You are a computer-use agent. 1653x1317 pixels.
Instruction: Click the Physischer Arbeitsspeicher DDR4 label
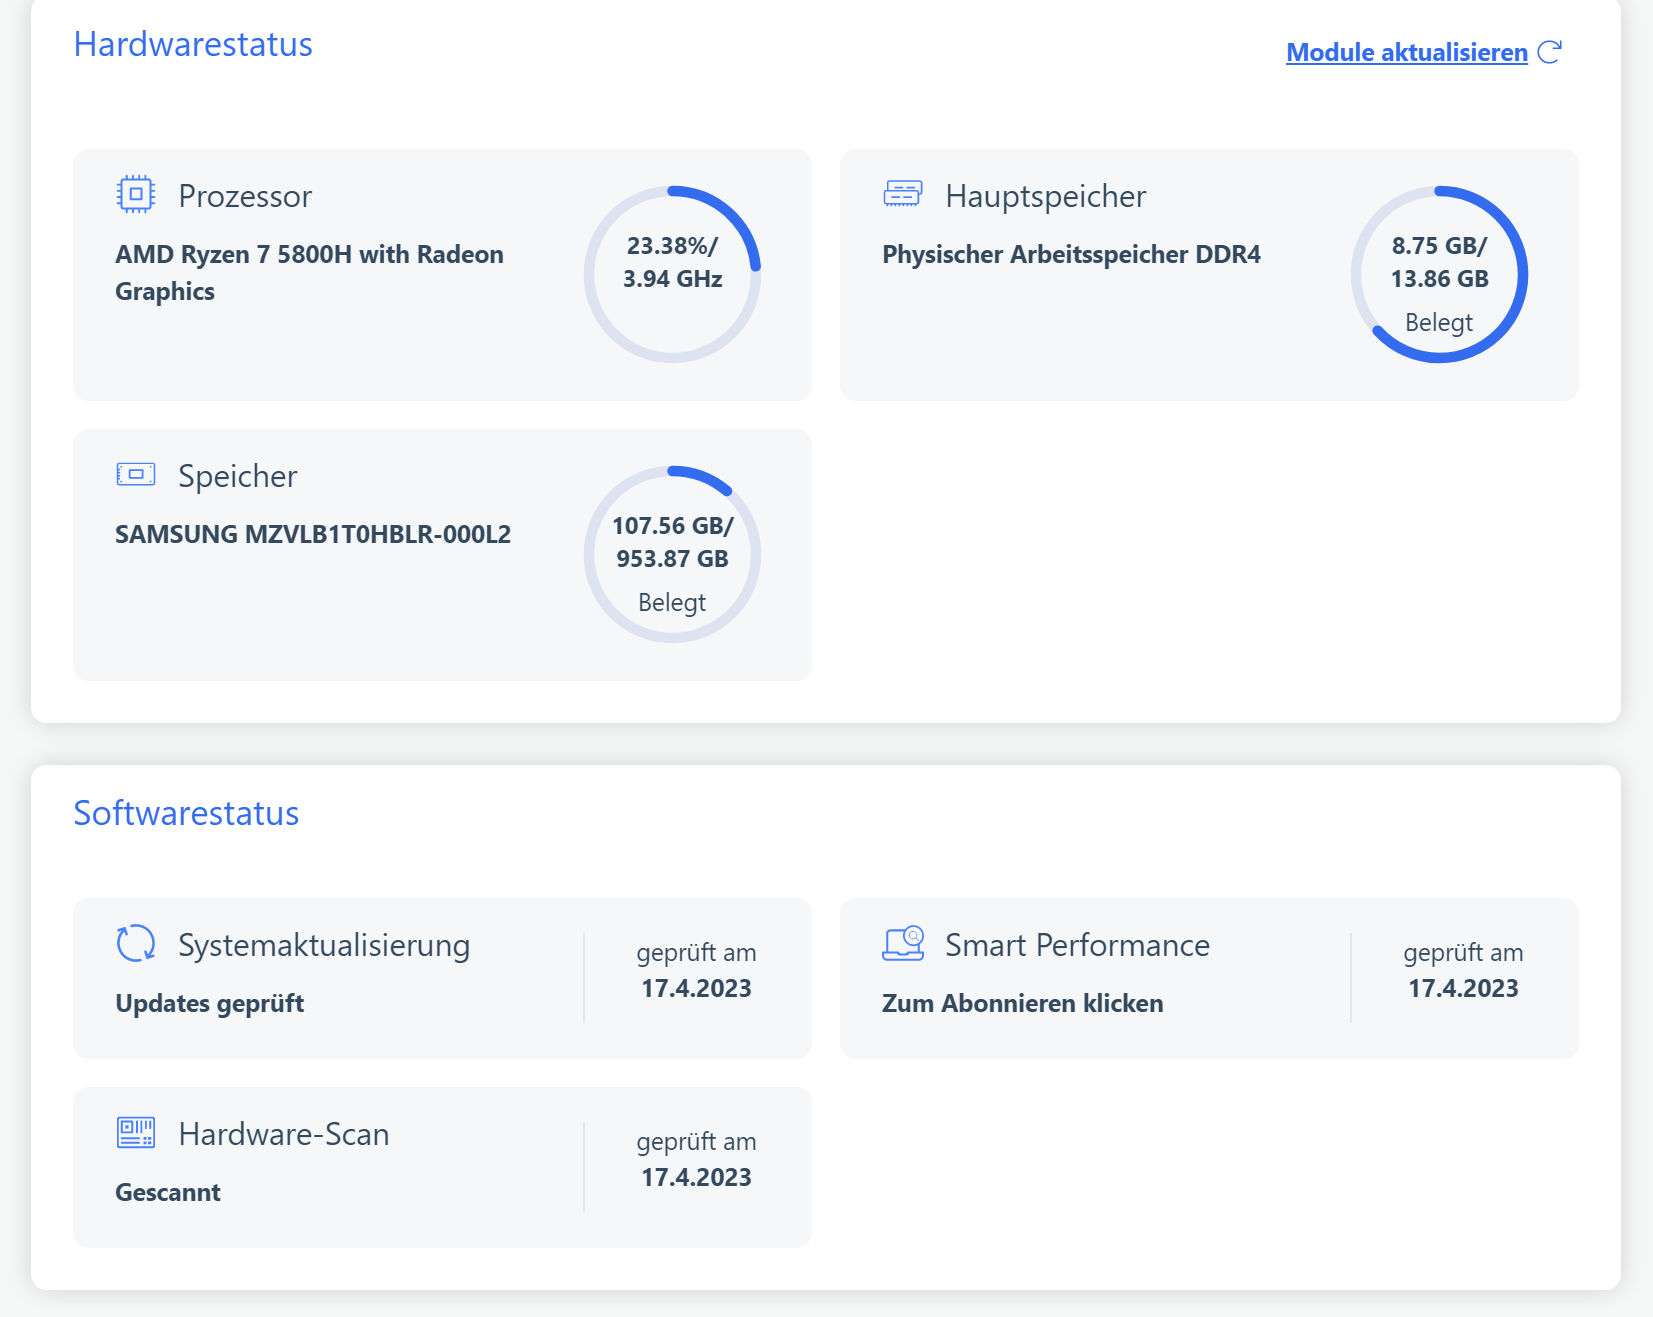(x=1071, y=254)
